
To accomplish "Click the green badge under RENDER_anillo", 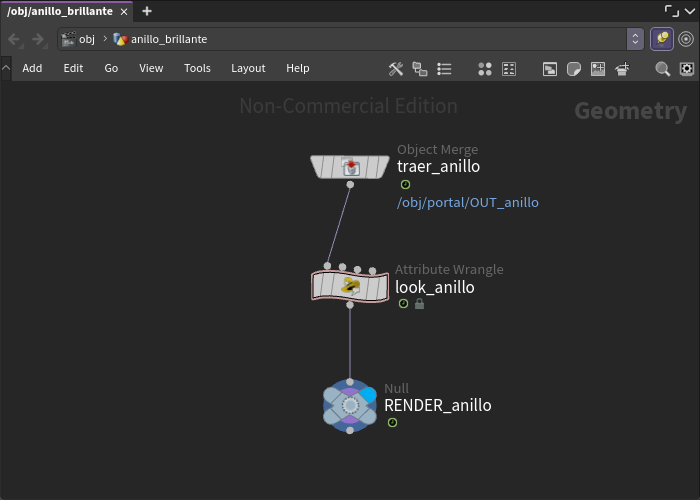I will 392,422.
